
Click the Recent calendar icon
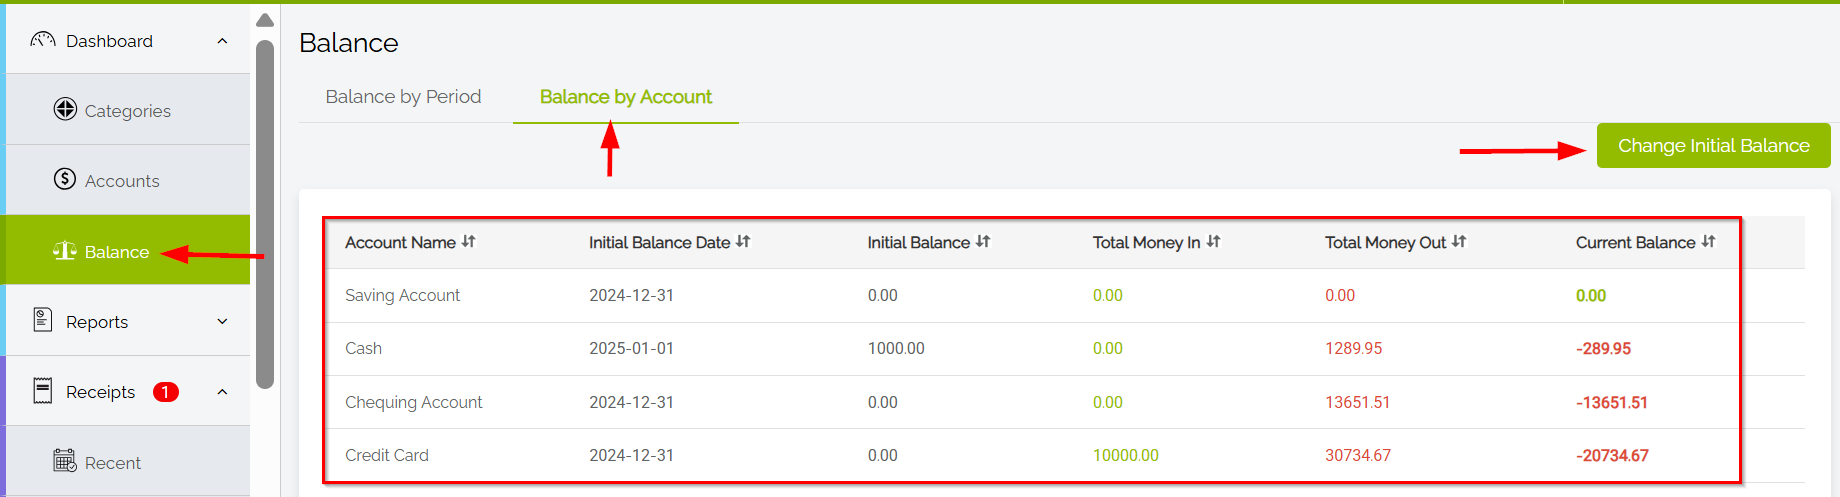[x=65, y=461]
